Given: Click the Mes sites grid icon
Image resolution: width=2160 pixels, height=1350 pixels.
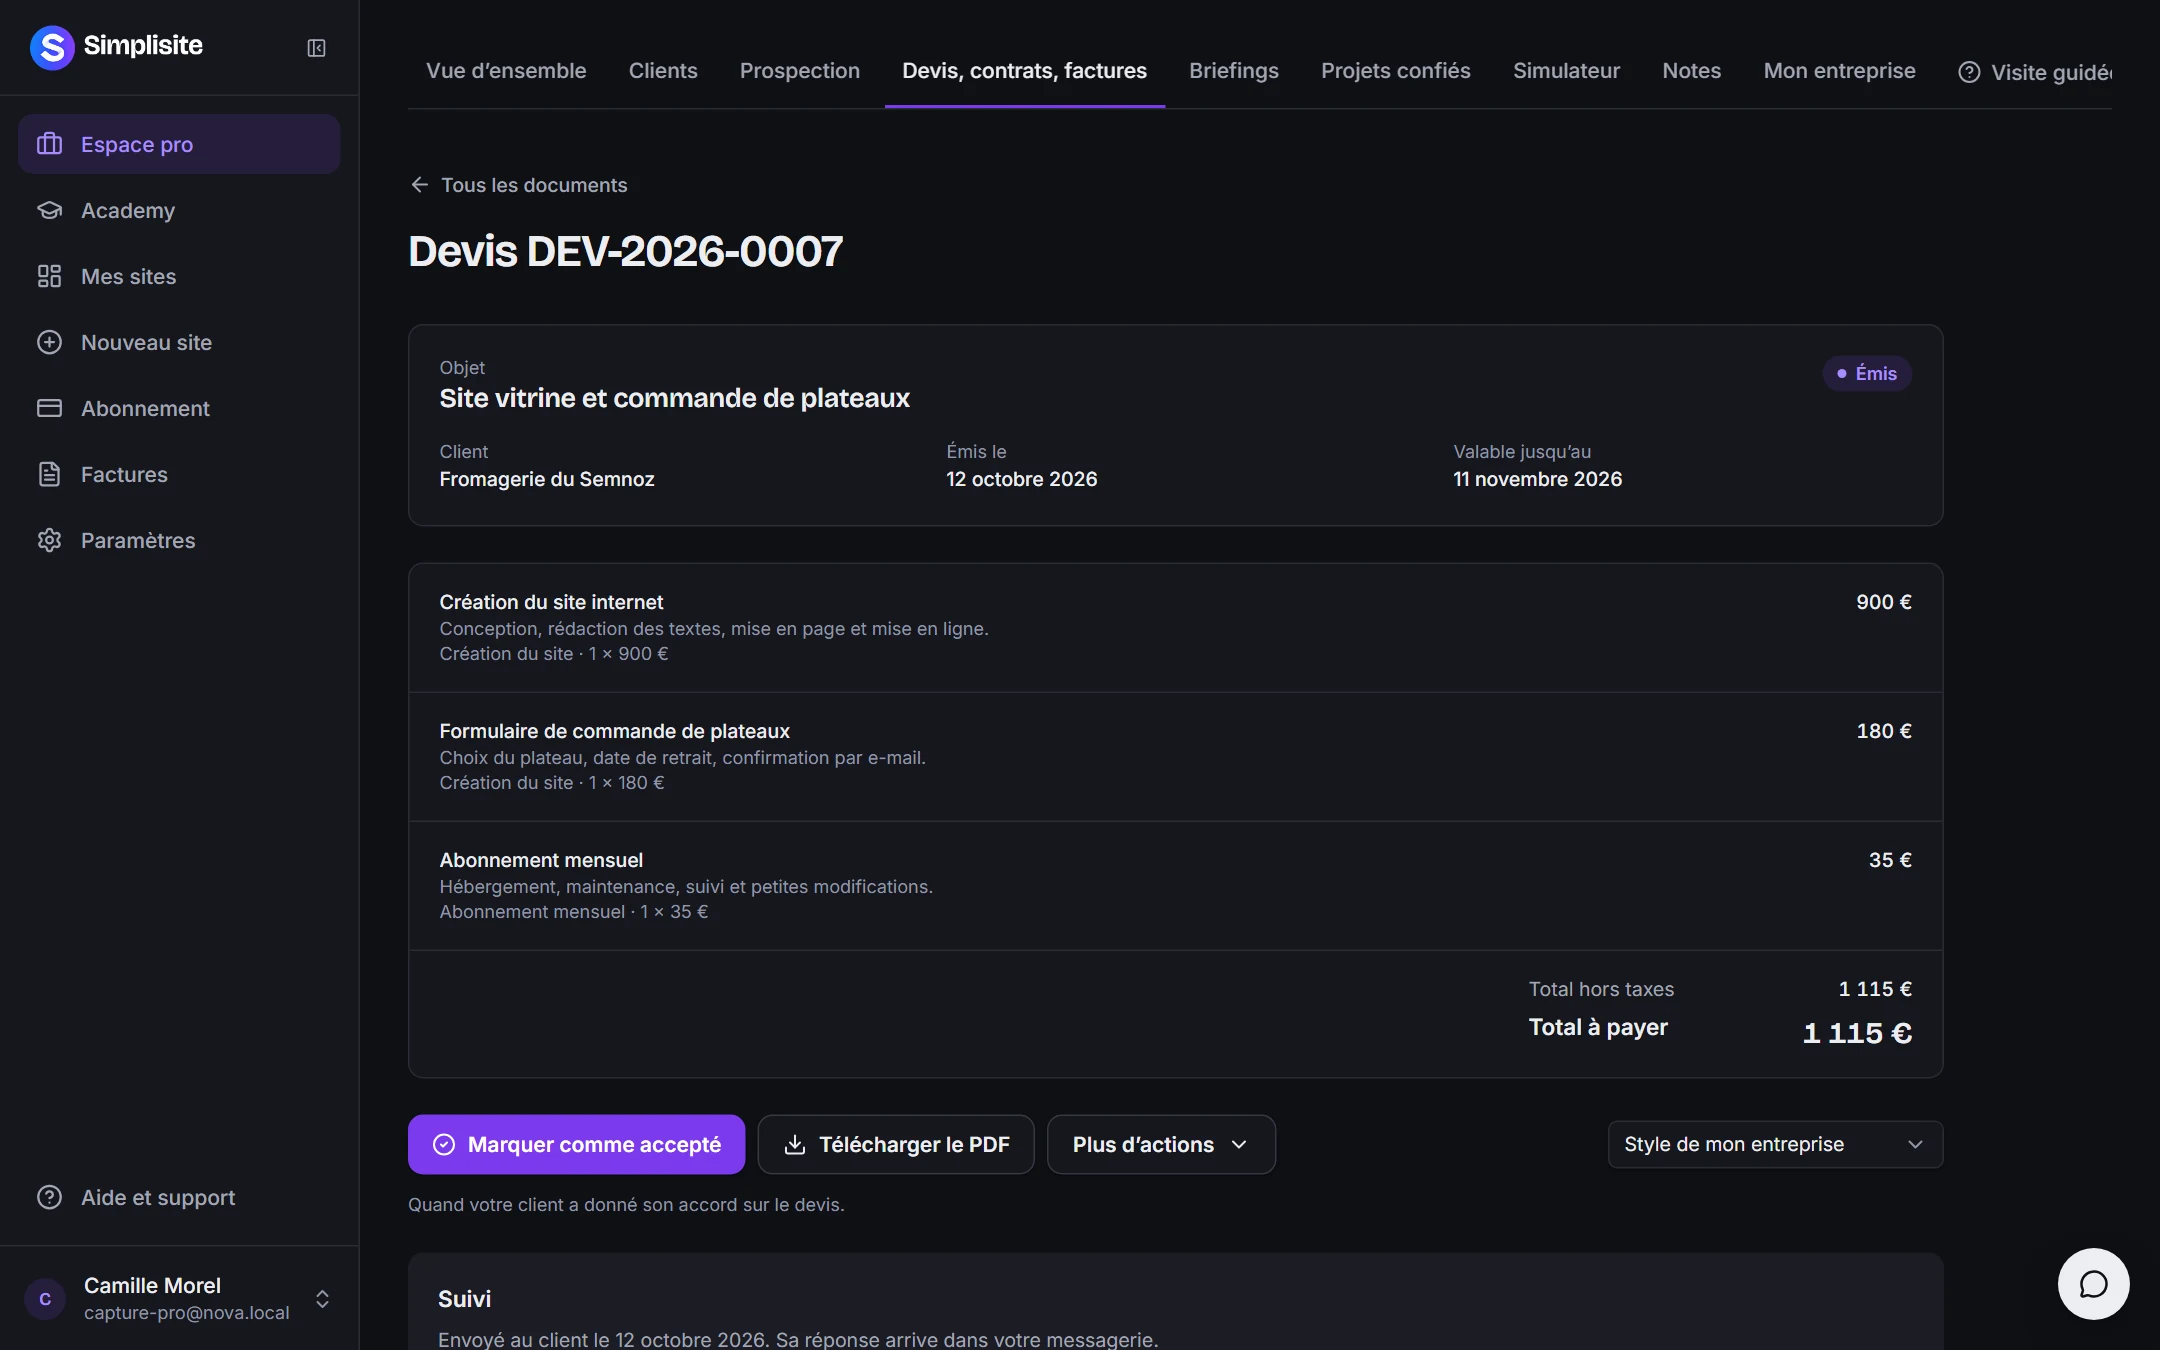Looking at the screenshot, I should [x=49, y=276].
